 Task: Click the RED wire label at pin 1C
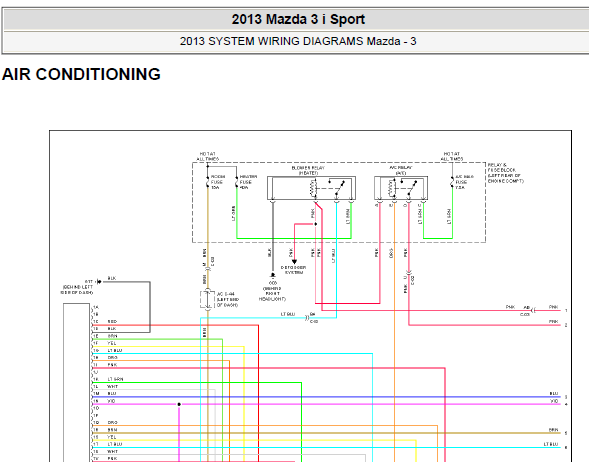pos(112,322)
